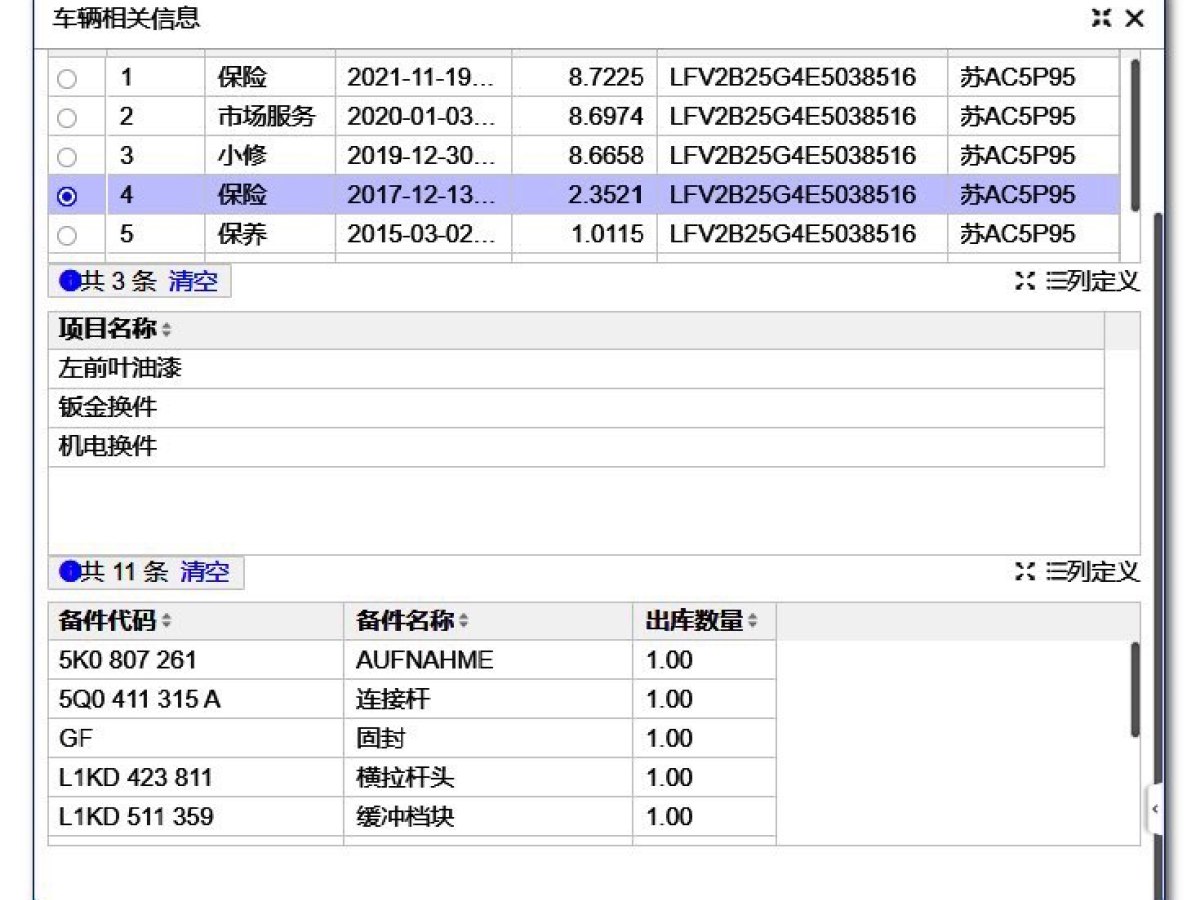This screenshot has width=1200, height=900.
Task: Sort parts by 出库数量 column
Action: (x=752, y=622)
